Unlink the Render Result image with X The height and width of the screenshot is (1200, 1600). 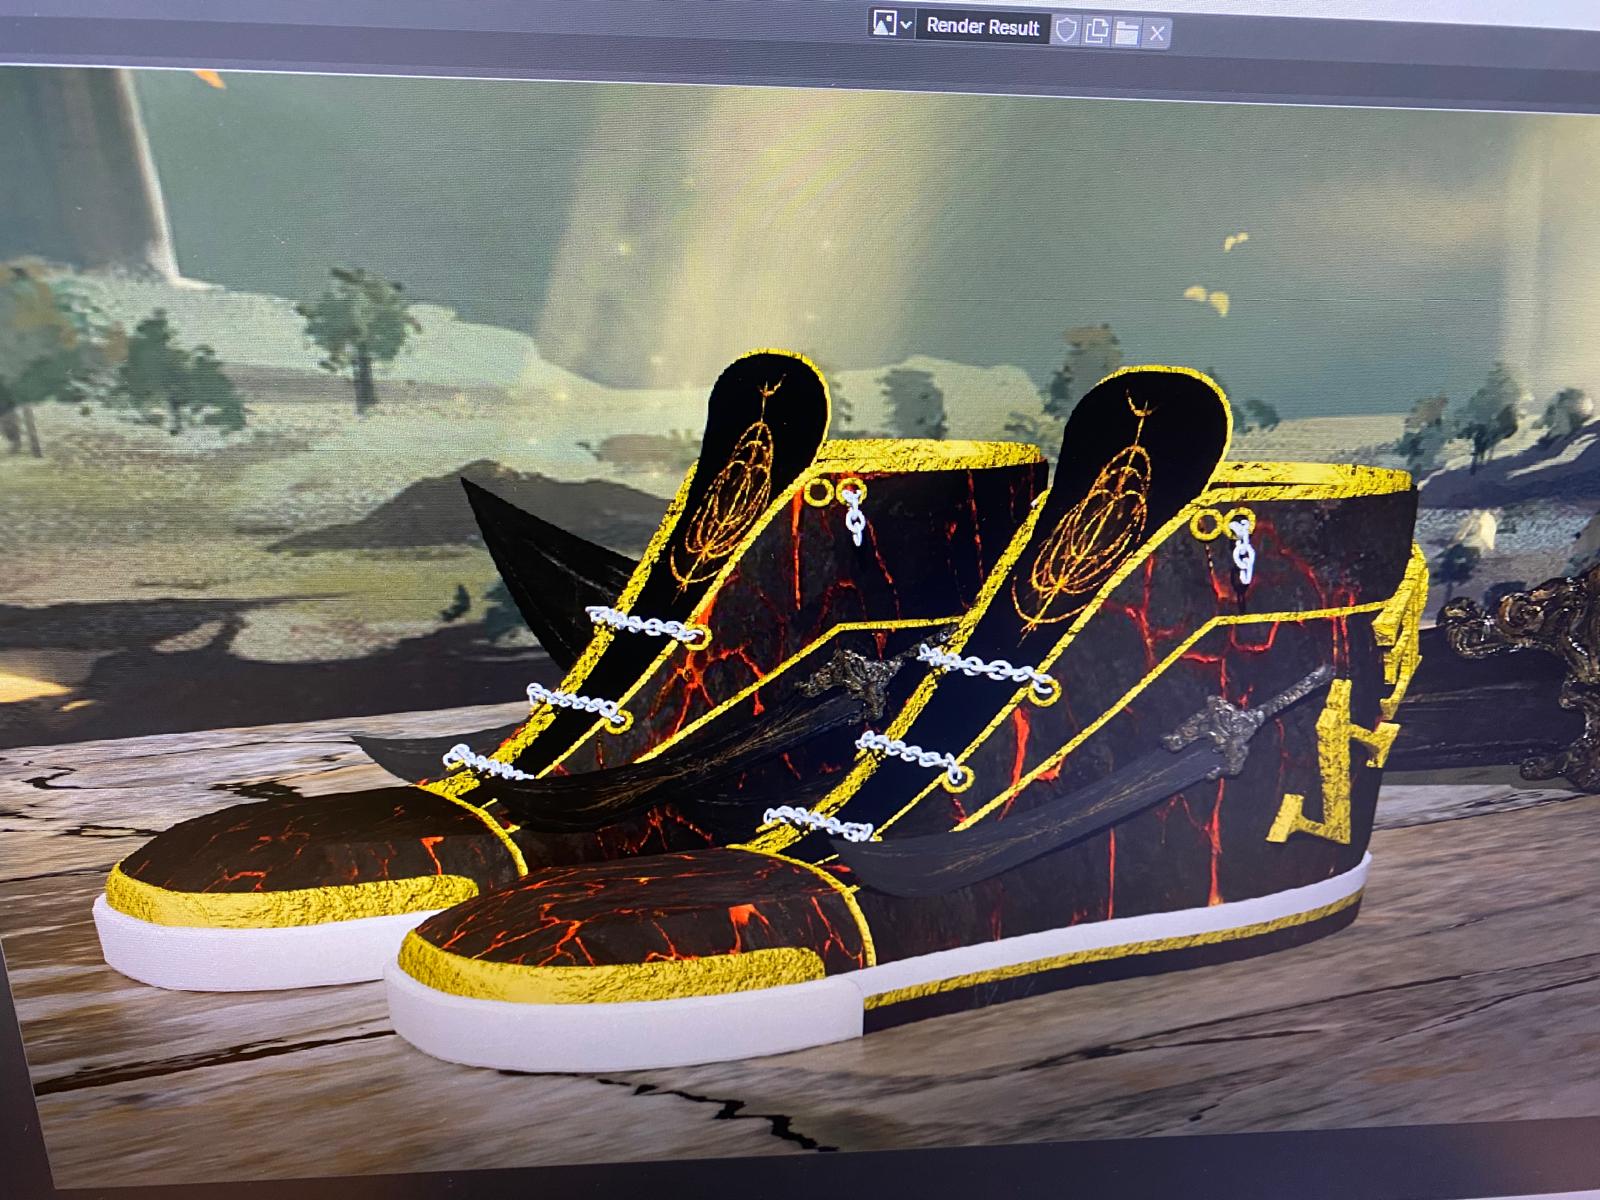1157,33
